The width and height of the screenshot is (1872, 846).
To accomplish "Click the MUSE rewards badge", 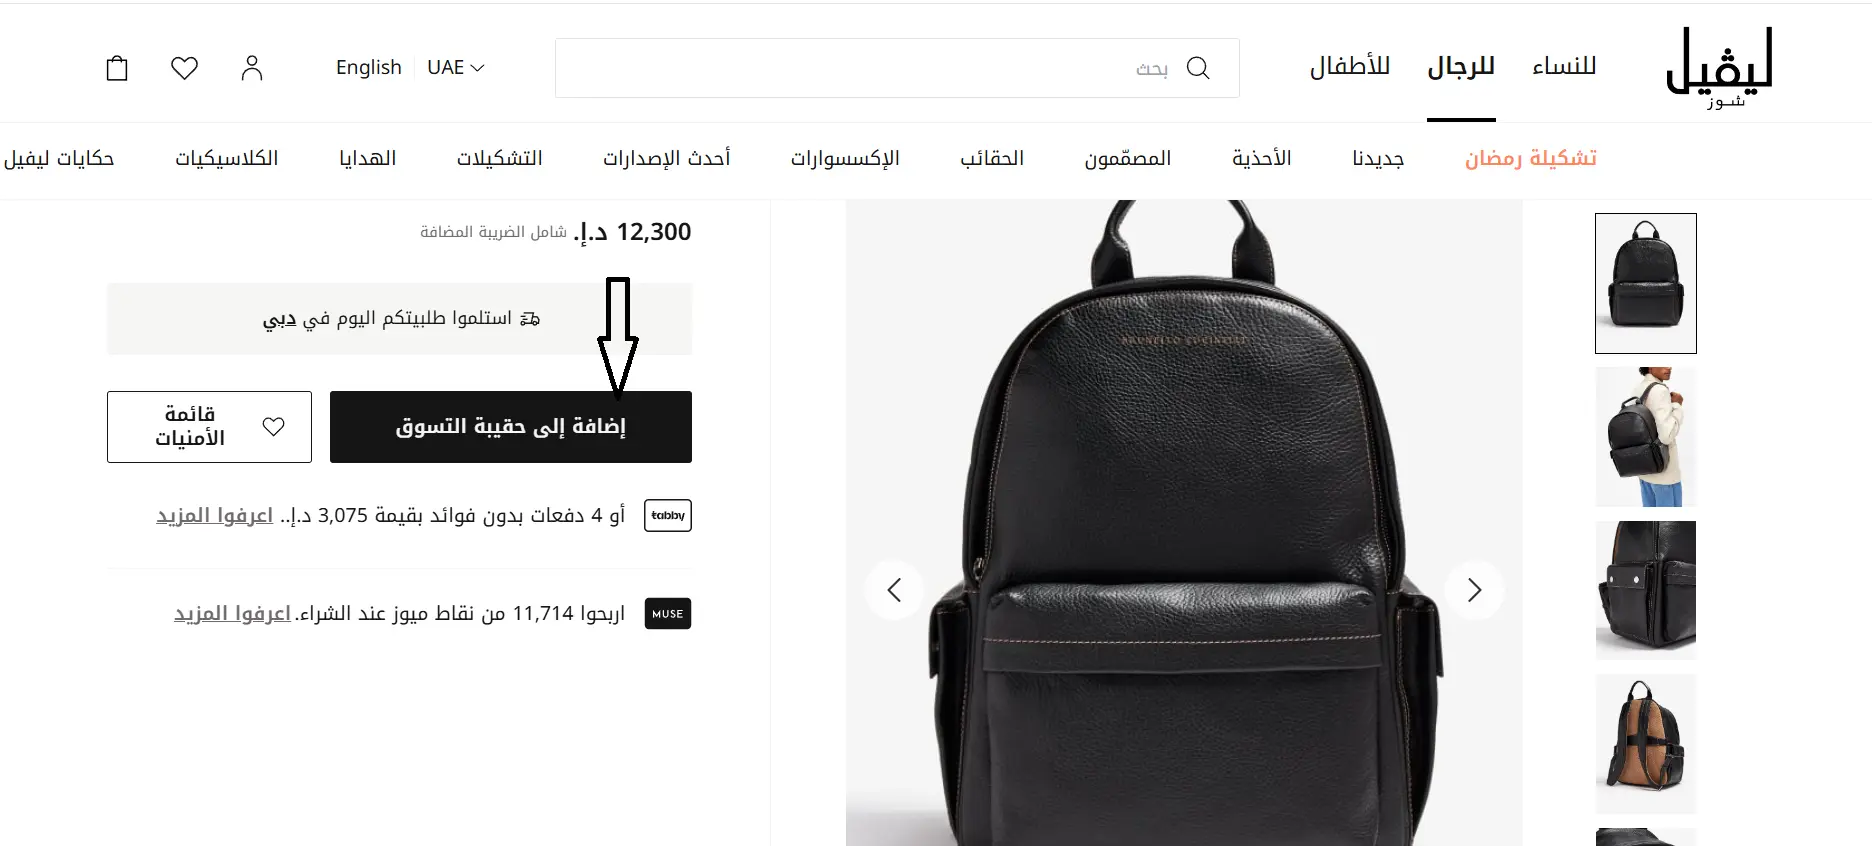I will (668, 613).
